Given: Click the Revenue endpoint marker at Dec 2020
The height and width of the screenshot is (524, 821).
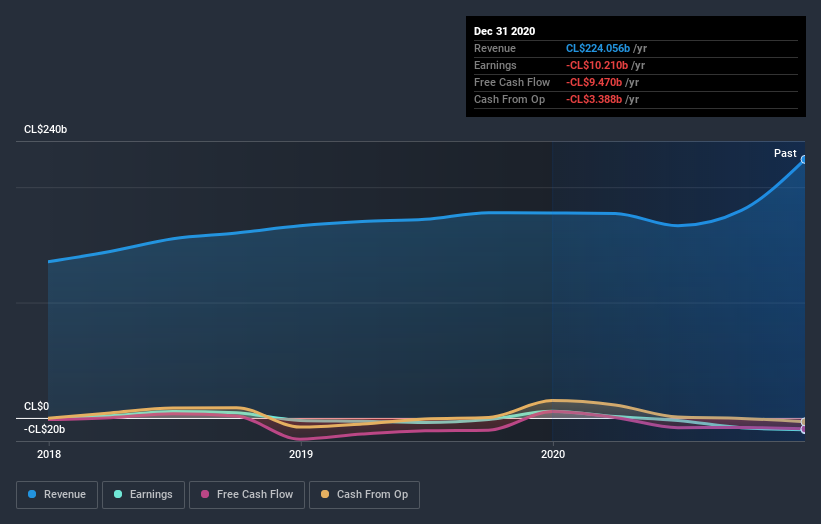Looking at the screenshot, I should [x=804, y=160].
